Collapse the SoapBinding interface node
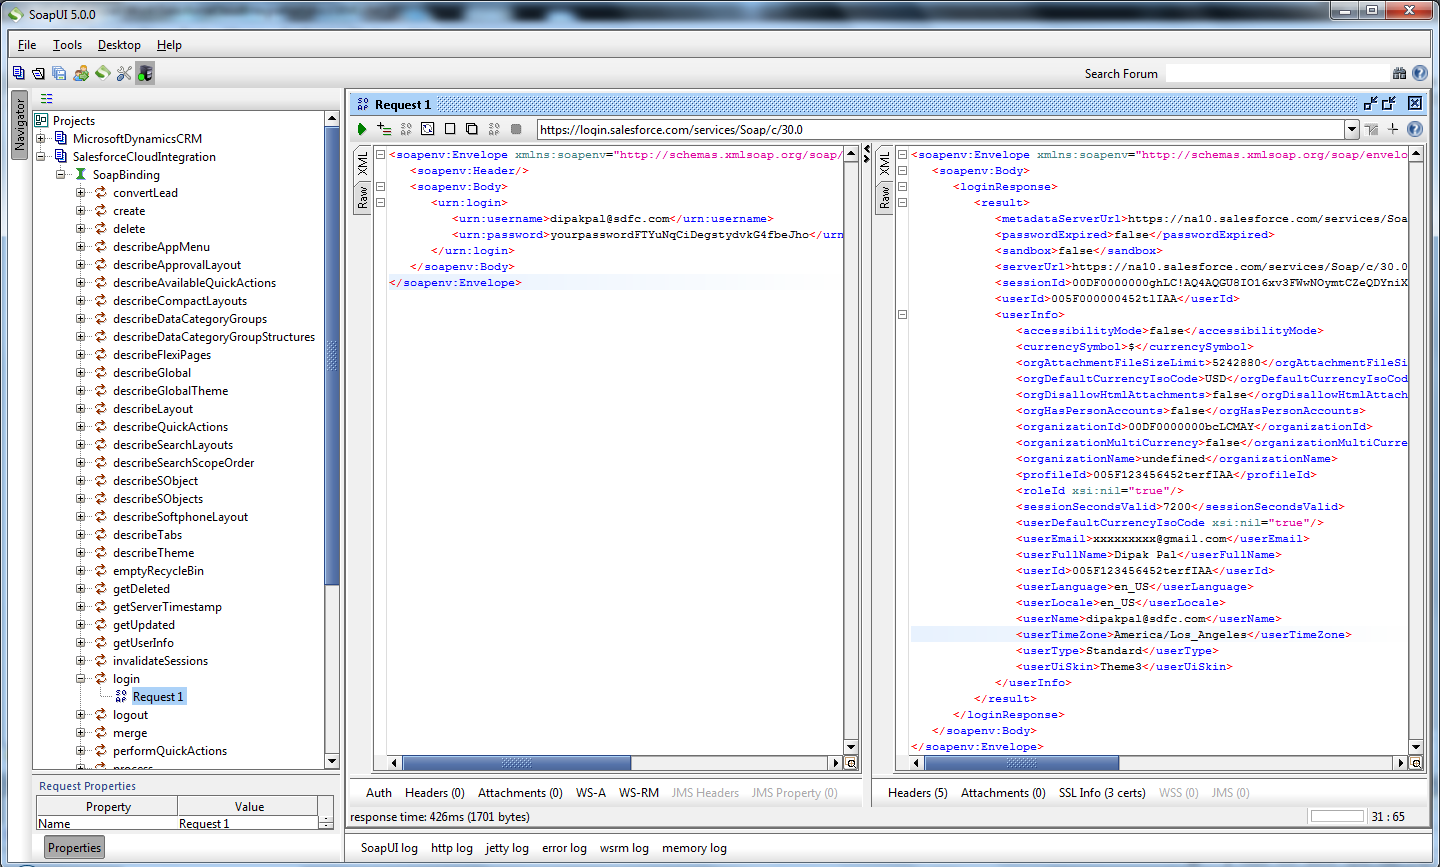The height and width of the screenshot is (867, 1440). coord(61,175)
